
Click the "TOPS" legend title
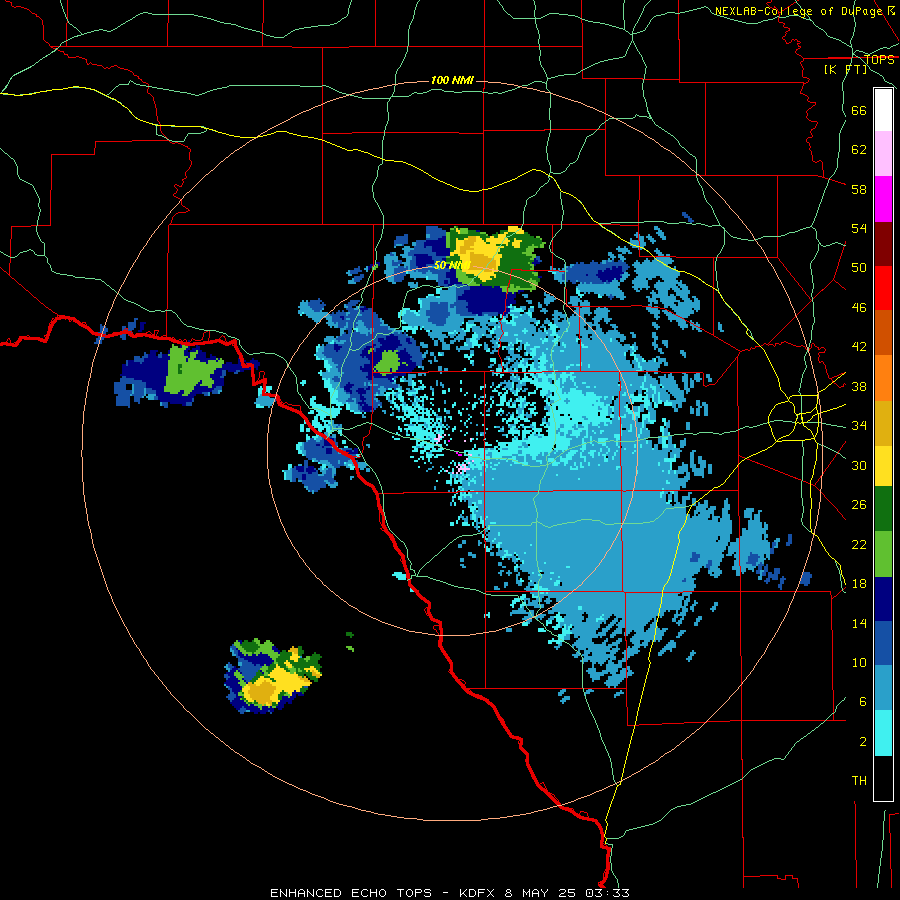tap(879, 60)
